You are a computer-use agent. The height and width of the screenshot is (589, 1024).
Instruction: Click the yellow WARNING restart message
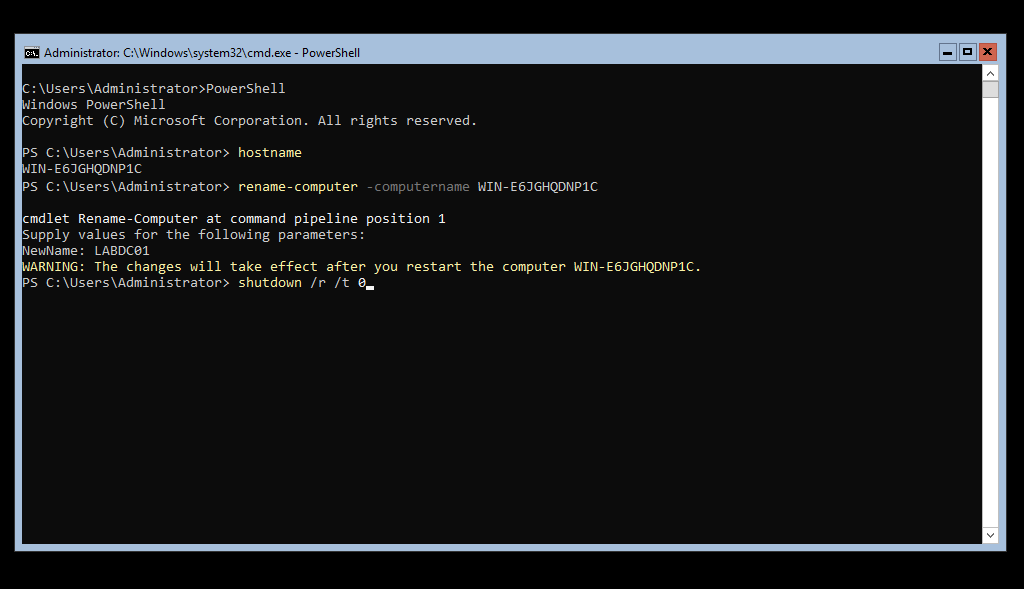point(361,267)
